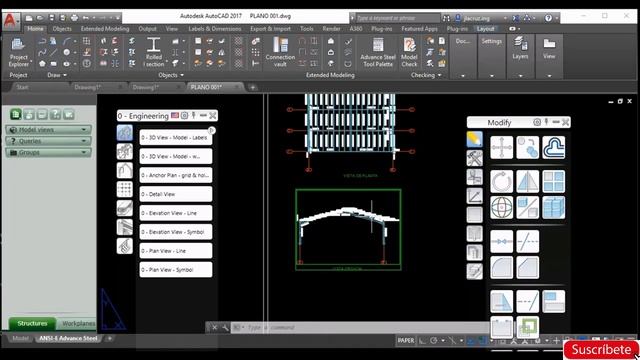Open Advance Steel Tool Palette

(378, 52)
